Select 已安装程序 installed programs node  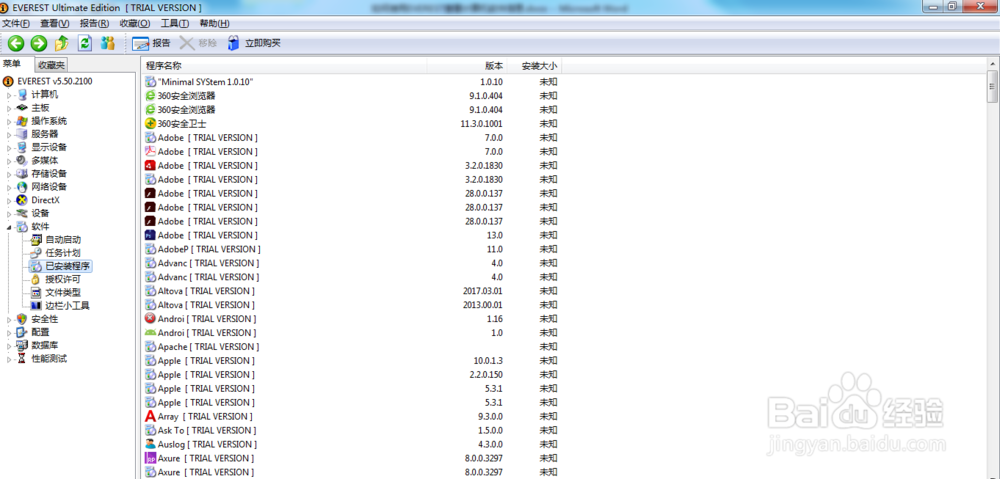point(61,266)
